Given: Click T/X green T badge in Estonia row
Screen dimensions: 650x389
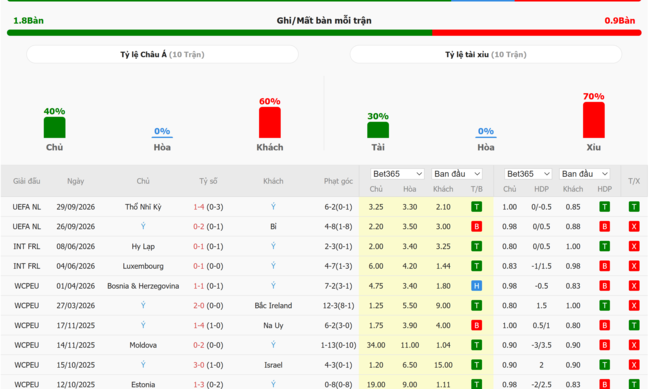Looking at the screenshot, I should [x=634, y=384].
